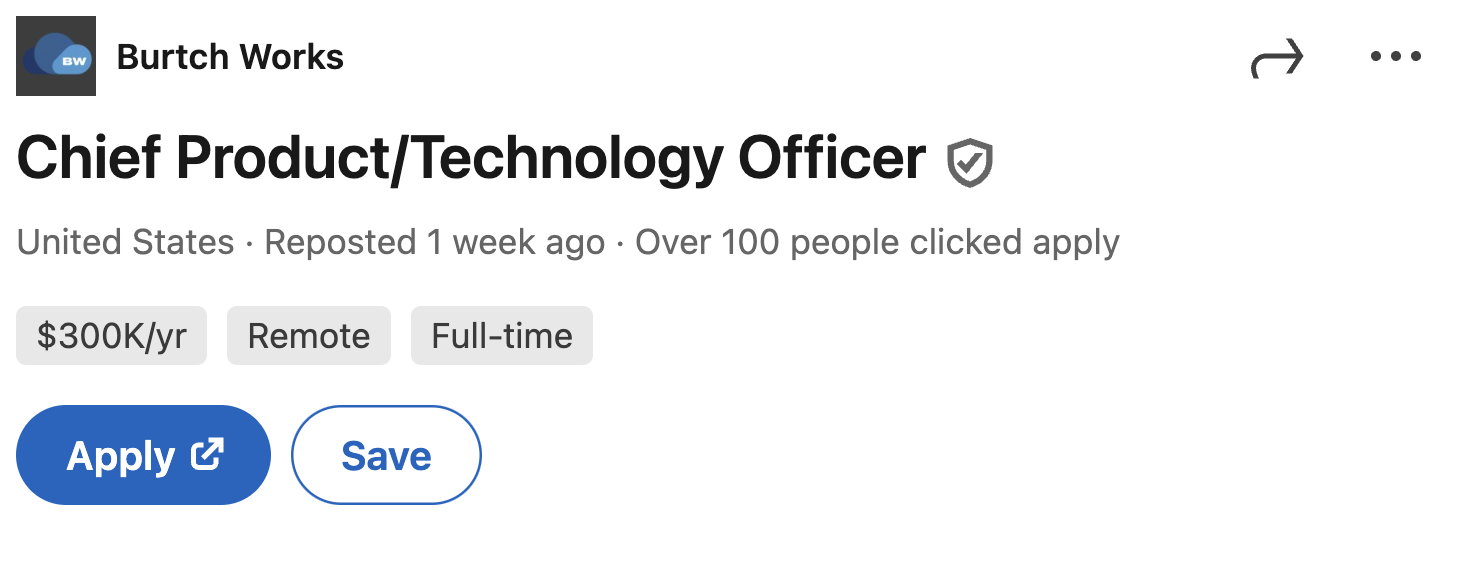Click the share arrow icon

pyautogui.click(x=1277, y=58)
